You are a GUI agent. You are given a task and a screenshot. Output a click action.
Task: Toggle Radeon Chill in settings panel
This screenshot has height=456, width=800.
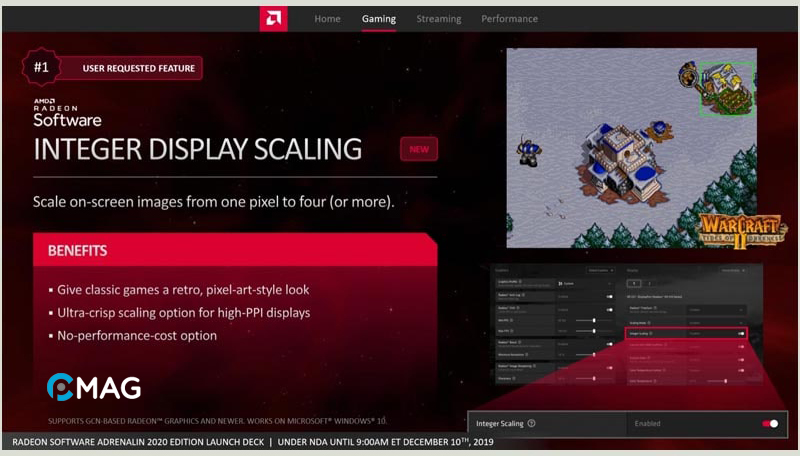610,310
